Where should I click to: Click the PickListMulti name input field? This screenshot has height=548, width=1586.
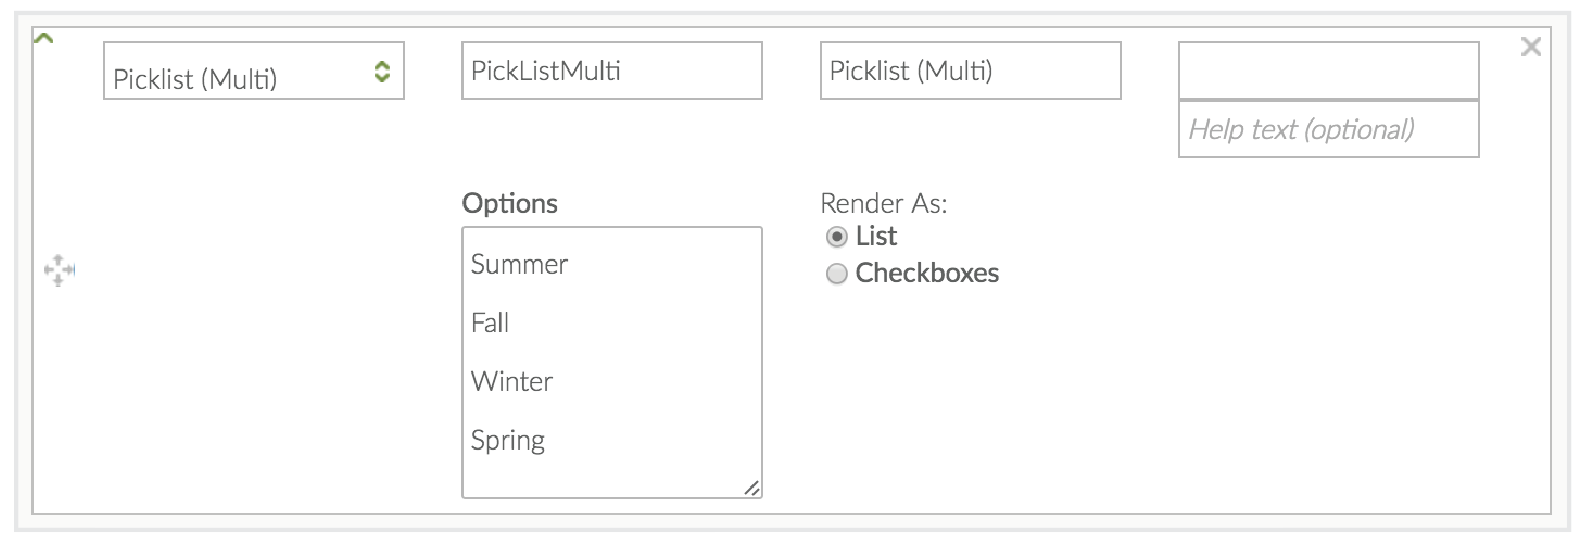(x=611, y=71)
